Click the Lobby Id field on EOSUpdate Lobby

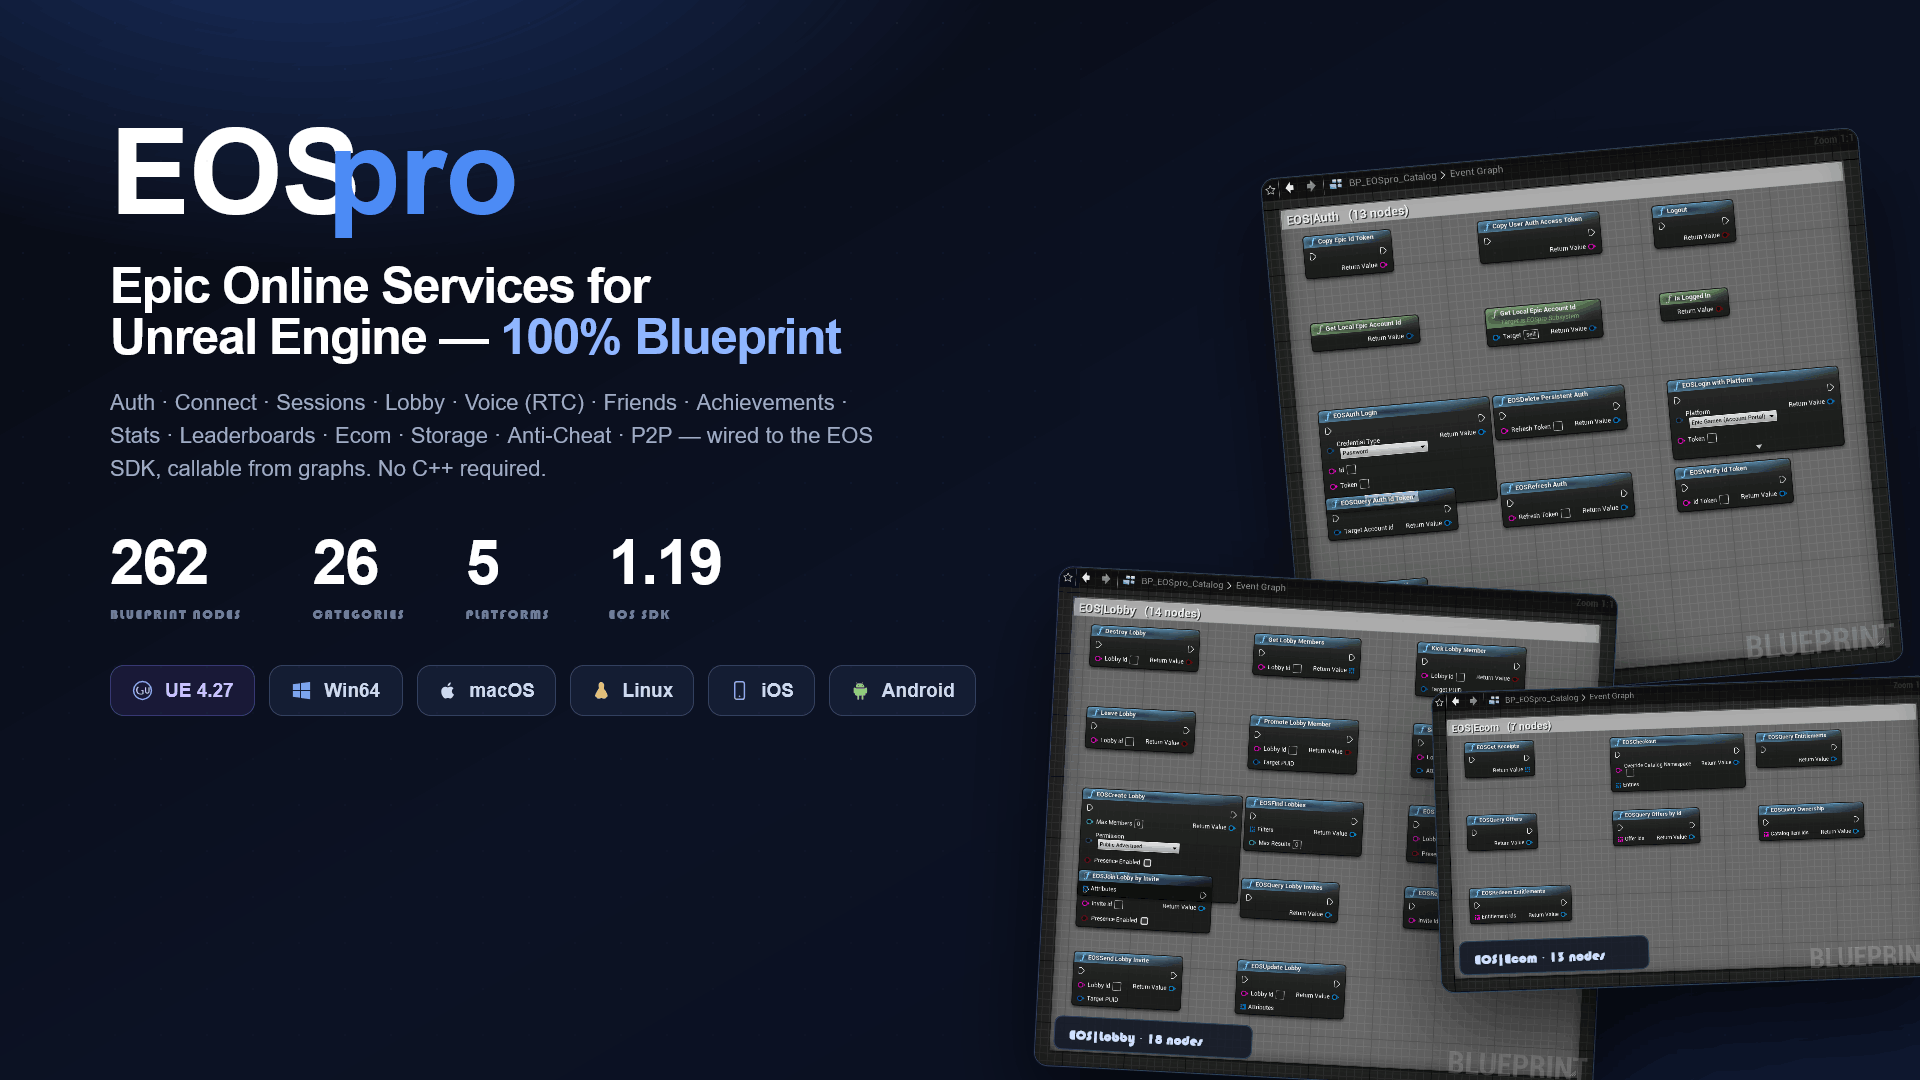1279,995
